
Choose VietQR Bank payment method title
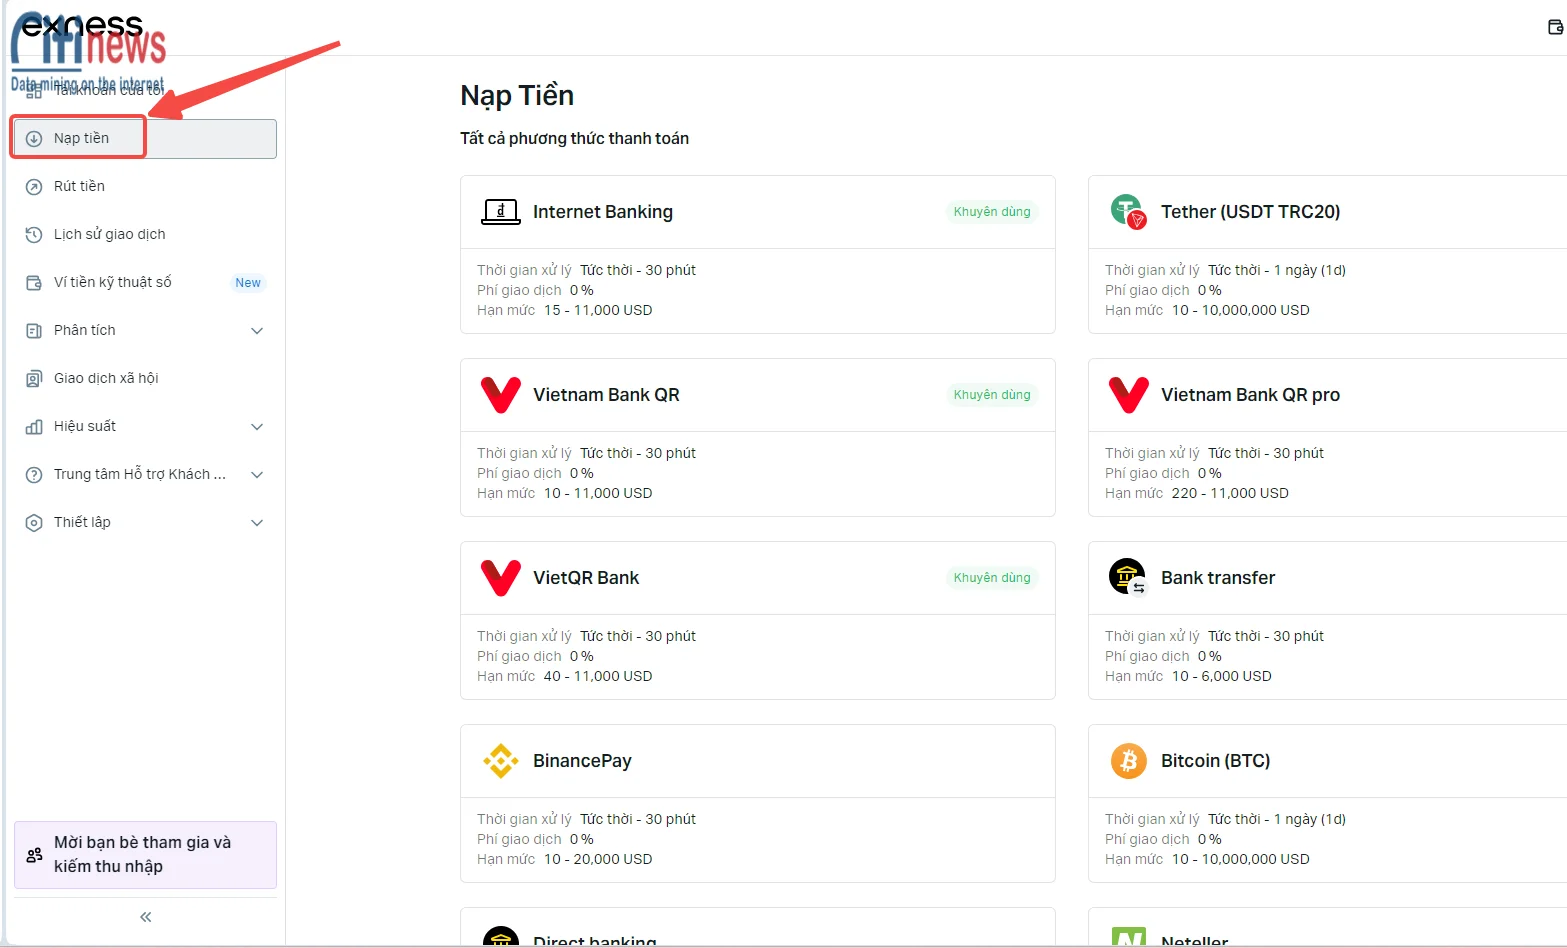[x=586, y=578]
